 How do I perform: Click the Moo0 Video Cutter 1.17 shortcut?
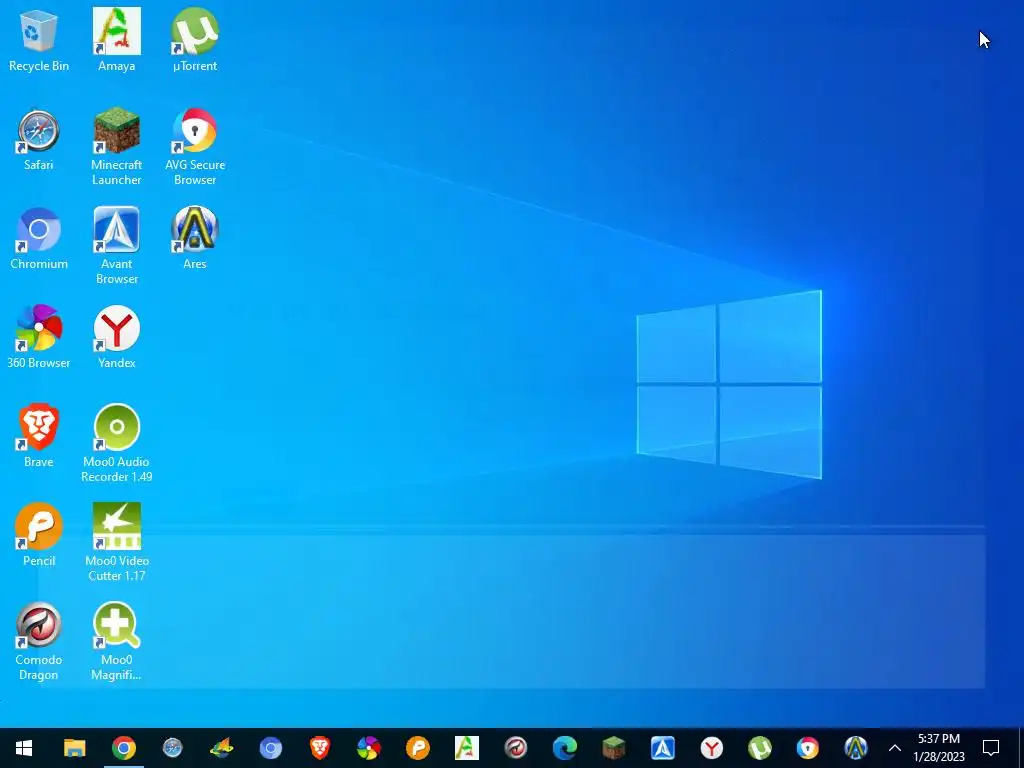(x=116, y=543)
